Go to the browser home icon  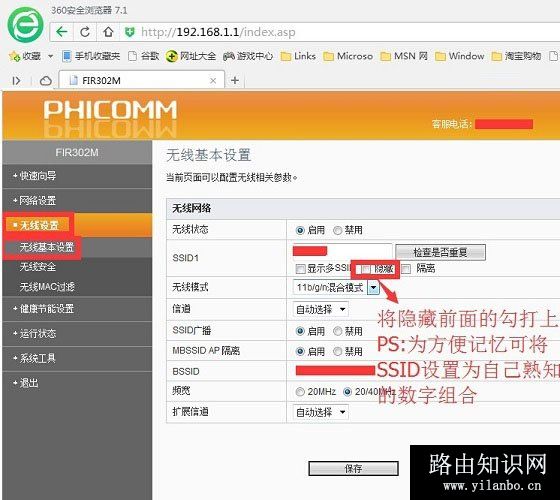pos(108,32)
